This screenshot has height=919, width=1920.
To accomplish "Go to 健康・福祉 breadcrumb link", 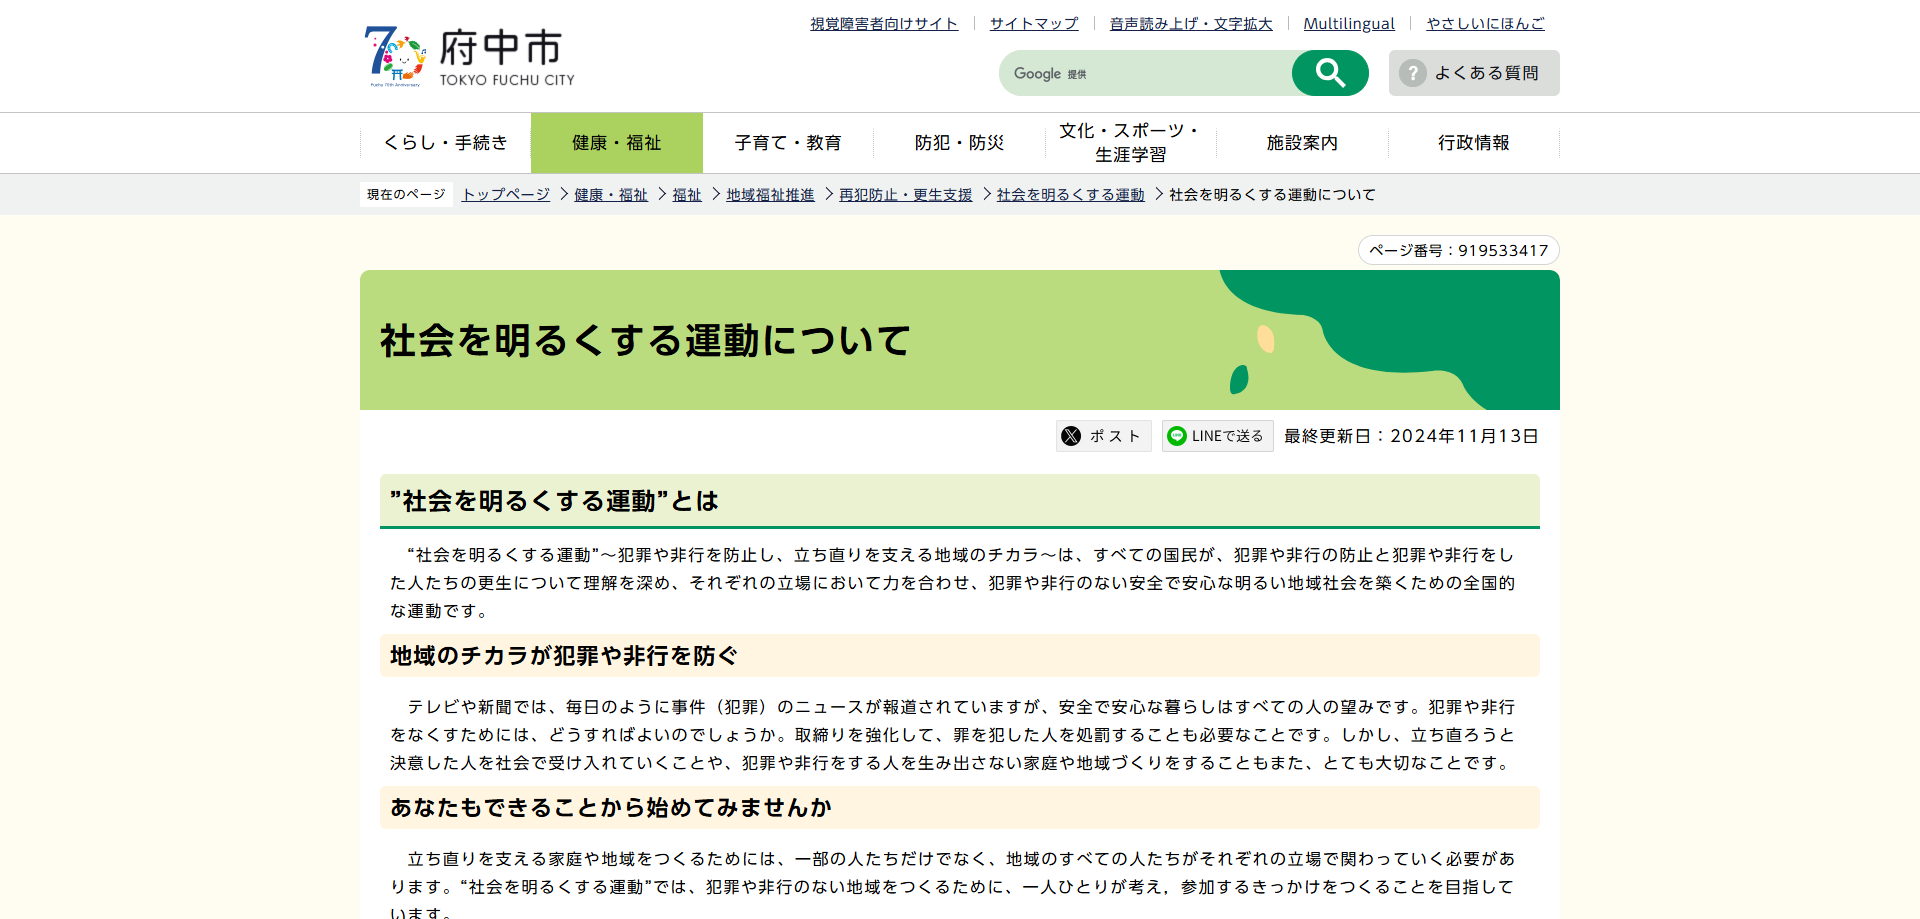I will click(611, 195).
